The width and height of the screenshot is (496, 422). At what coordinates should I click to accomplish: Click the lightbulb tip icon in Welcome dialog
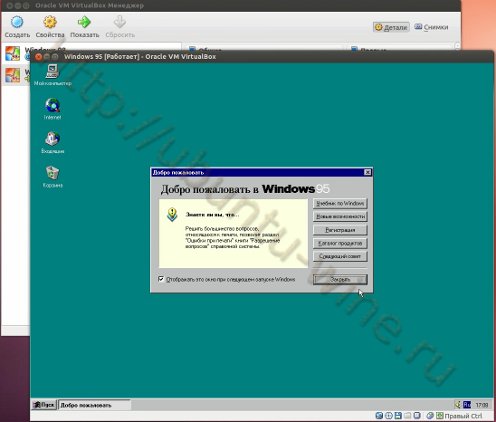(172, 215)
